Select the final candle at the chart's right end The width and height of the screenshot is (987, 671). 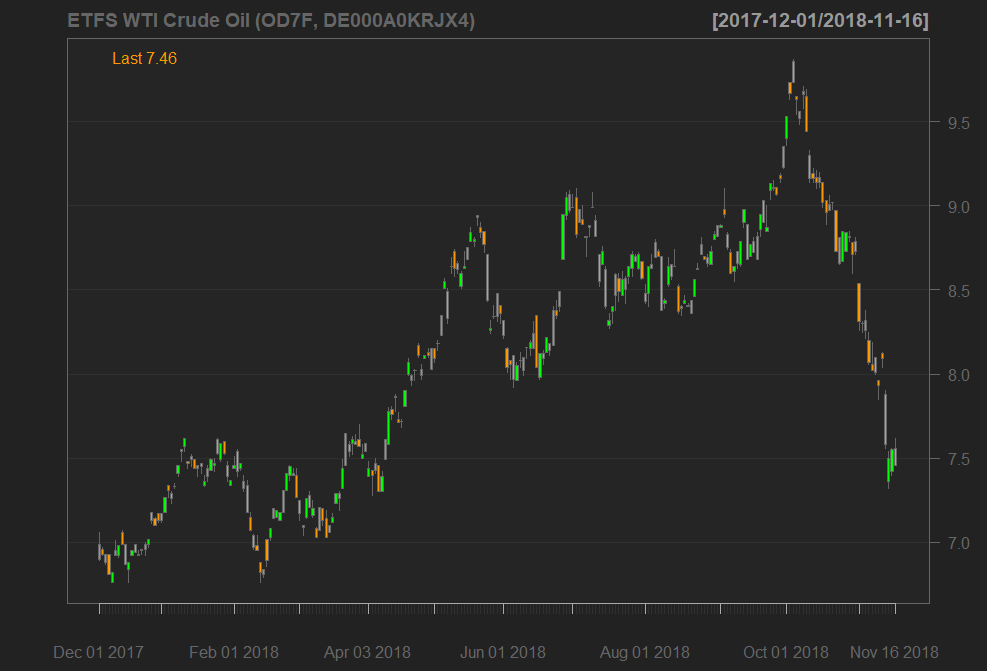(x=895, y=455)
